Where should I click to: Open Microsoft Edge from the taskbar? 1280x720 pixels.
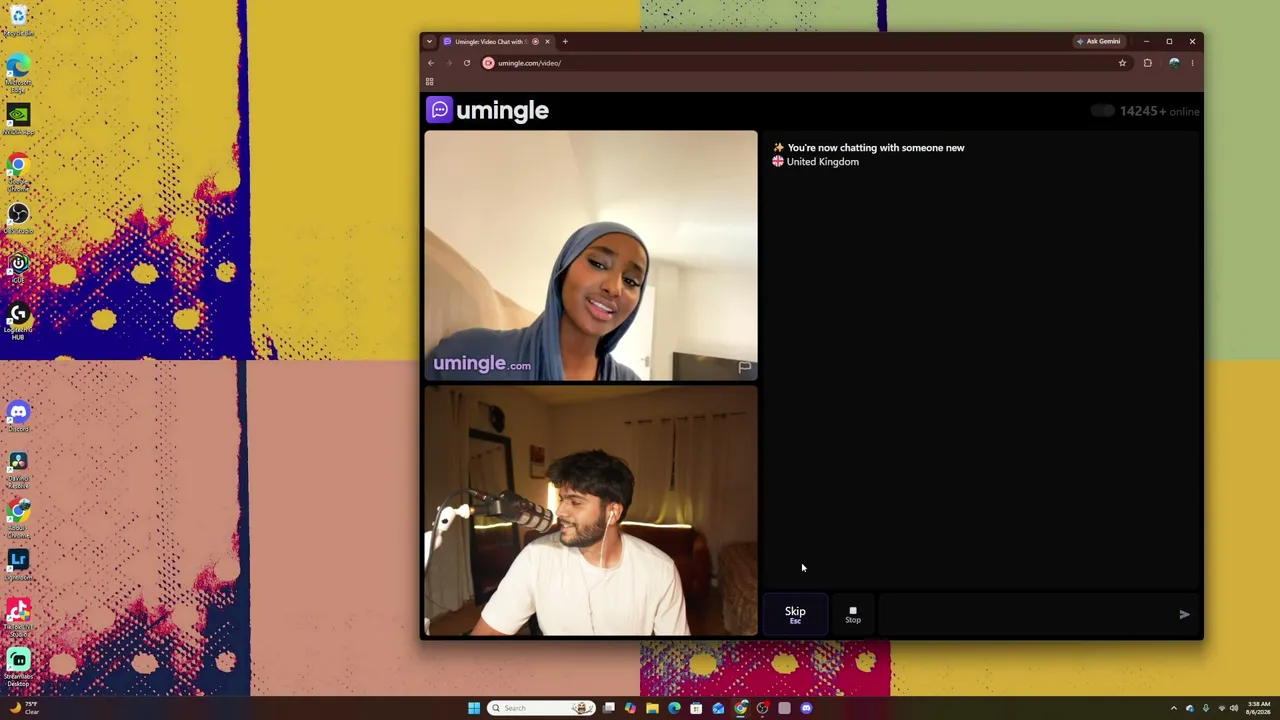[x=674, y=708]
